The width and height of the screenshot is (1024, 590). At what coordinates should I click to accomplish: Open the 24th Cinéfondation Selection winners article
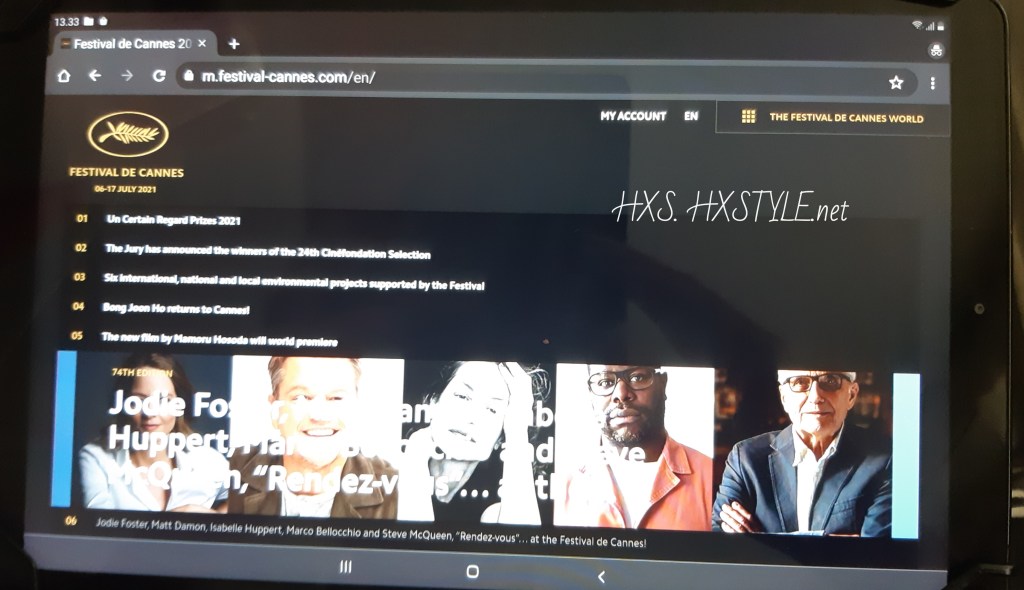[x=267, y=254]
